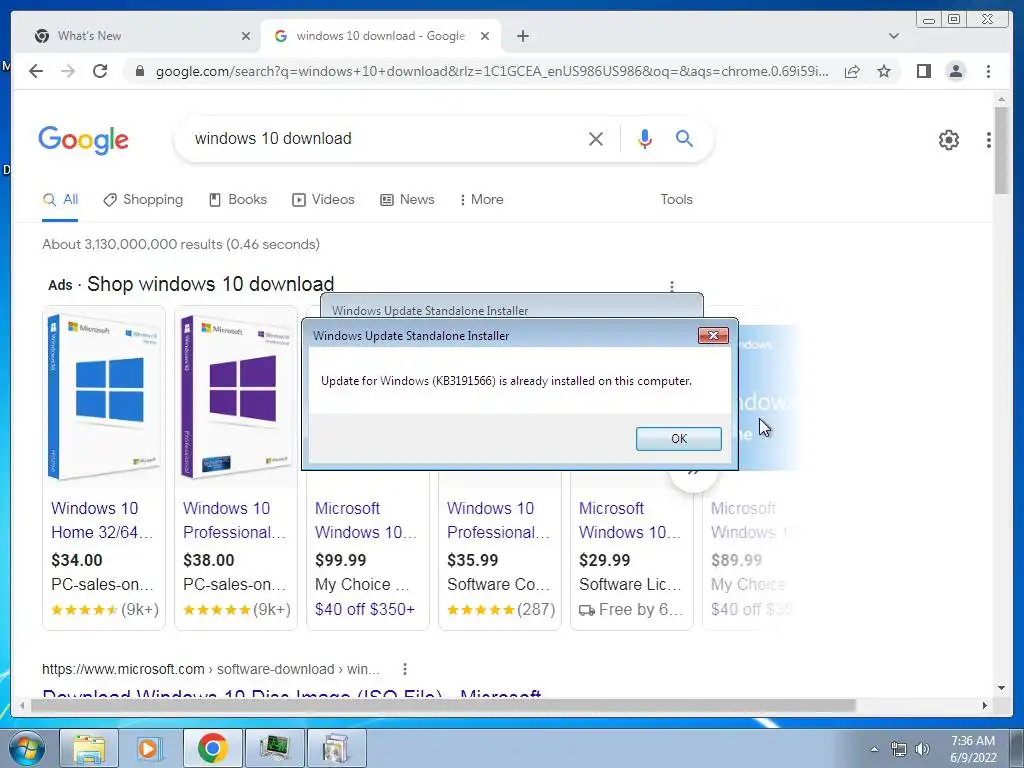Click OK in the Windows Update dialog
1024x768 pixels.
point(679,439)
